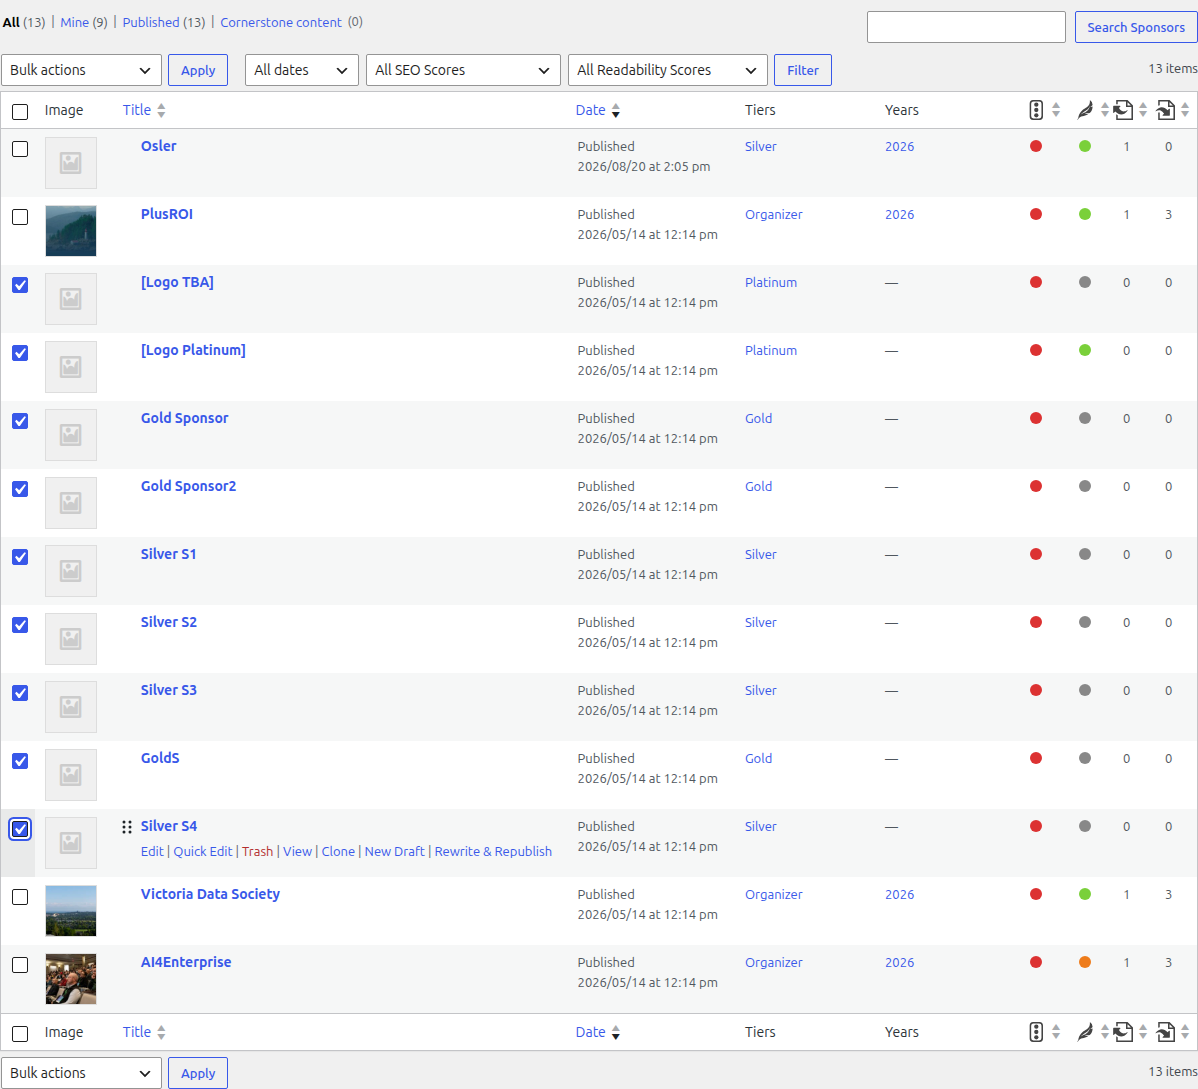Toggle the select-all checkbox in table header
1198x1089 pixels.
[x=20, y=112]
